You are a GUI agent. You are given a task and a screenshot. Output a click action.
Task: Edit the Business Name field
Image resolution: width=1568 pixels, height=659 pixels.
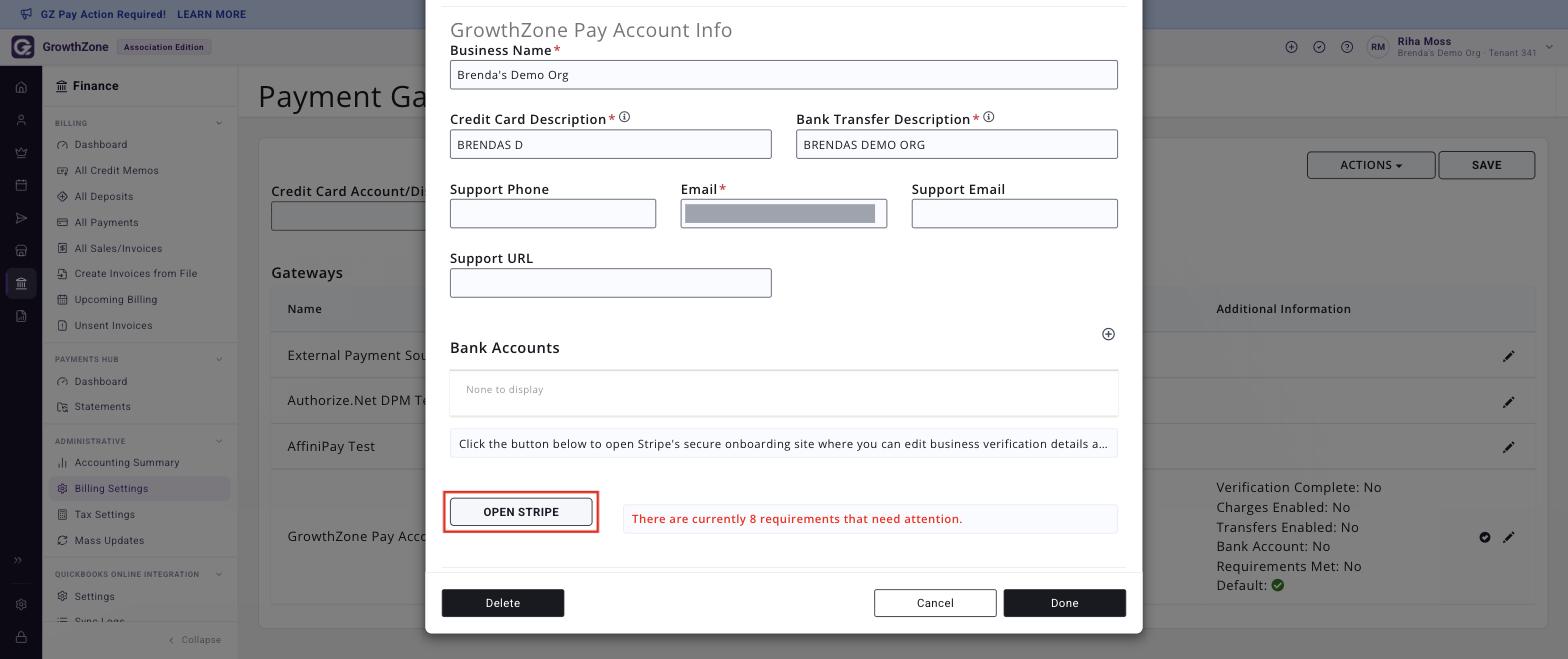784,75
